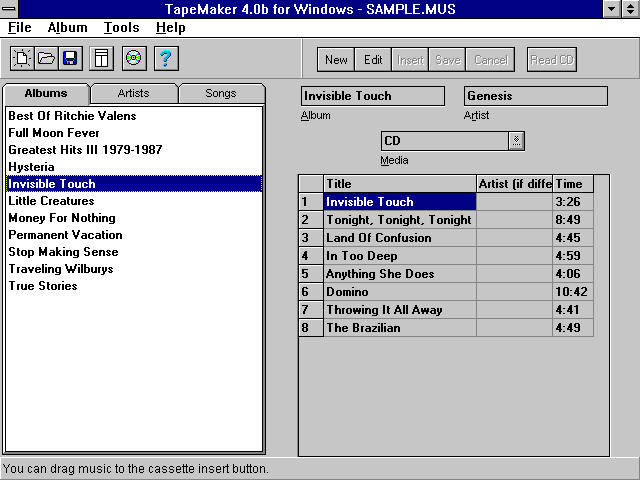Click the help question mark icon
The image size is (640, 480).
pos(166,59)
